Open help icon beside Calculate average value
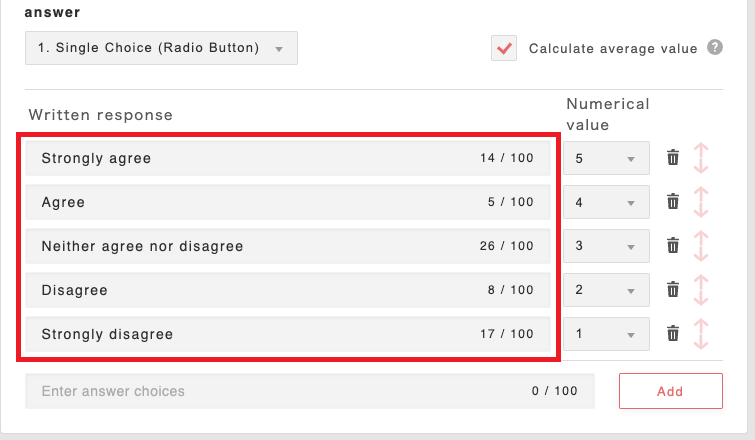This screenshot has width=755, height=440. (715, 47)
